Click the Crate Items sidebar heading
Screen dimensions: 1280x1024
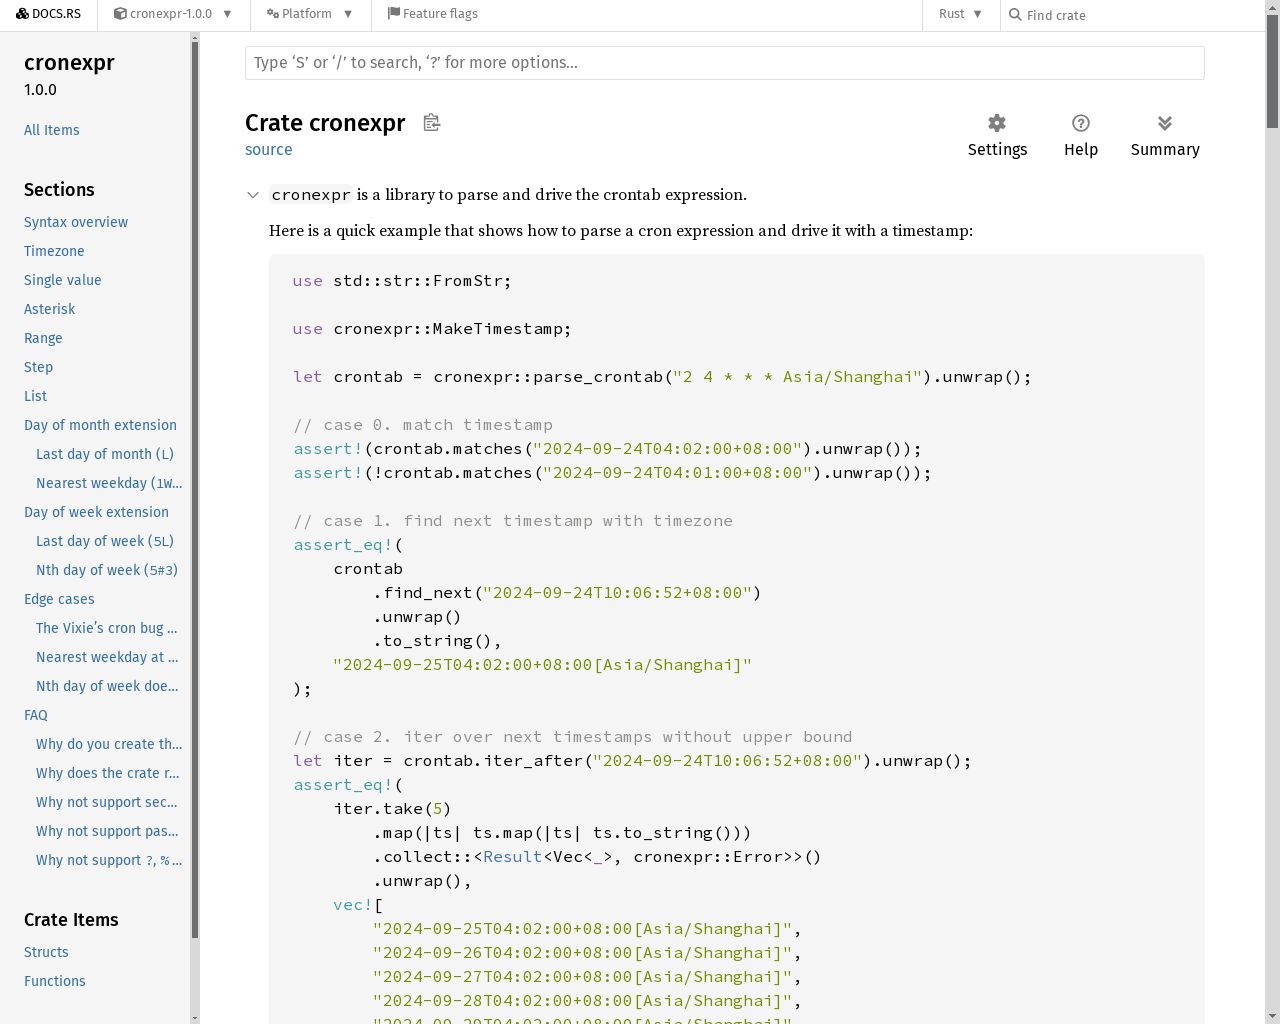(71, 919)
